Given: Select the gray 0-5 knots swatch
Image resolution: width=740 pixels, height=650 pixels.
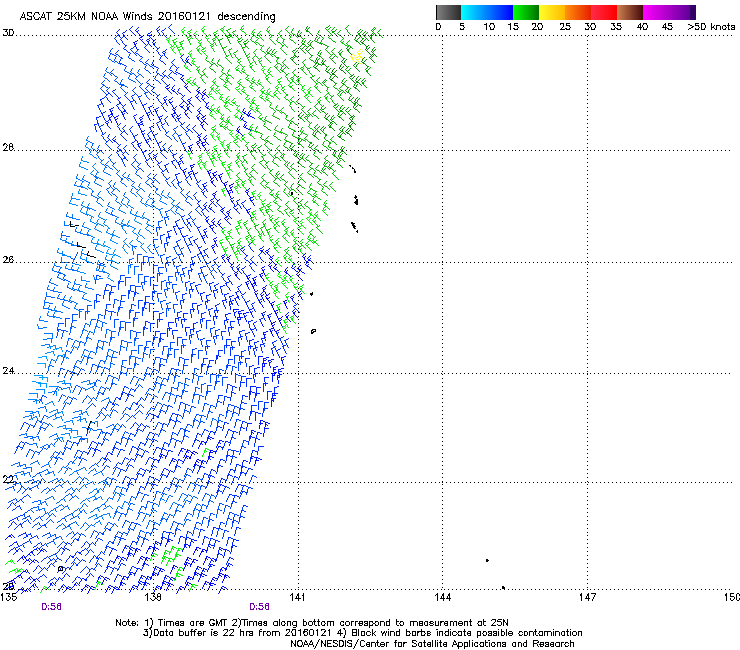Looking at the screenshot, I should 448,12.
